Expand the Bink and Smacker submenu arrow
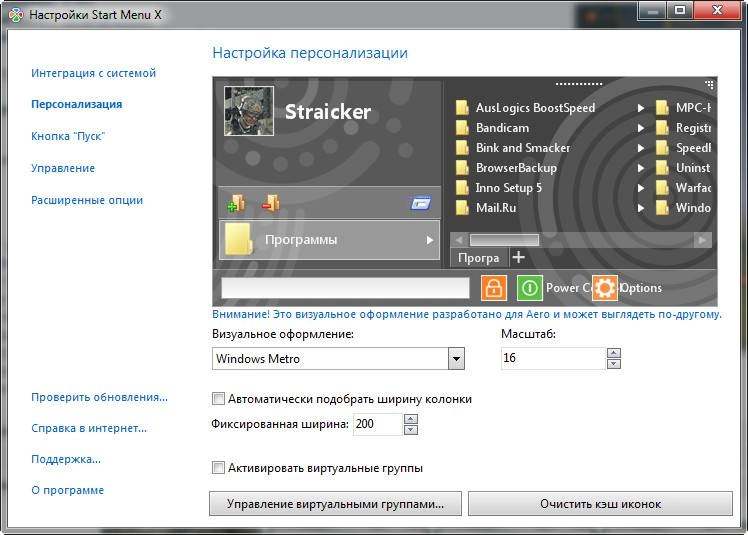The width and height of the screenshot is (748, 535). [x=641, y=148]
